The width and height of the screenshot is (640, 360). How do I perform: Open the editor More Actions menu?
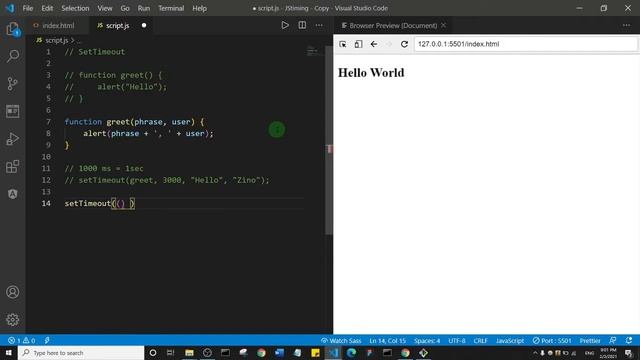[319, 25]
